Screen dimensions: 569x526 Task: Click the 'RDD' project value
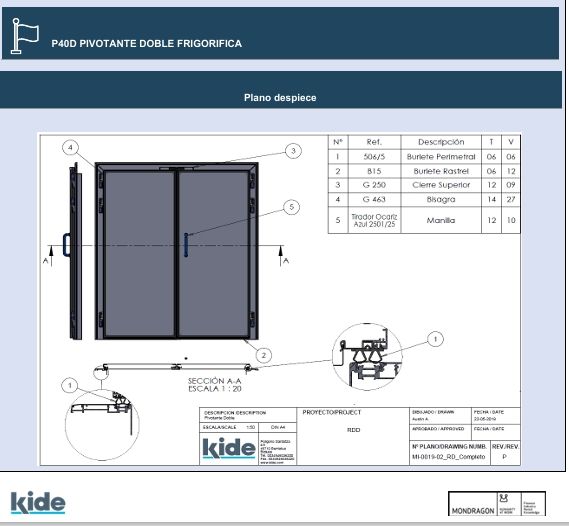click(x=353, y=430)
